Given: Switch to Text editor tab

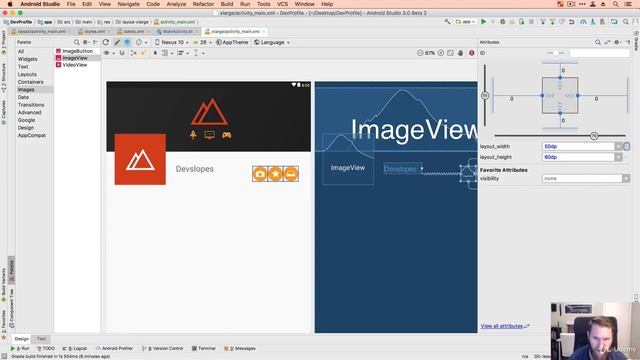Looking at the screenshot, I should click(41, 339).
